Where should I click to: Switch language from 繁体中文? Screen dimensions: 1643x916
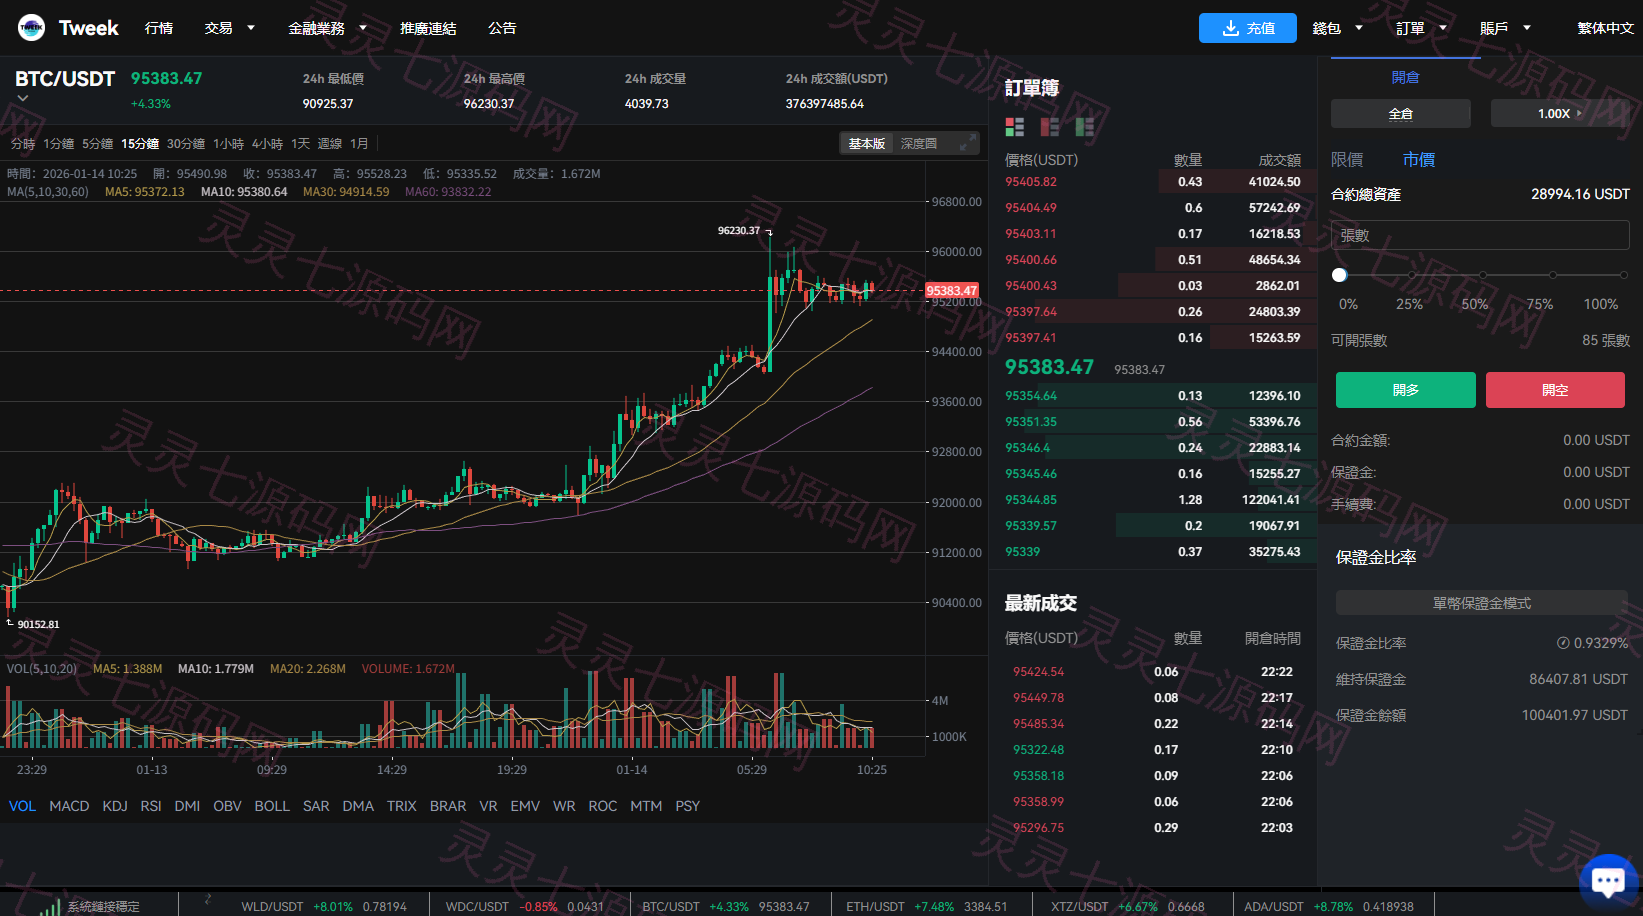tap(1605, 28)
